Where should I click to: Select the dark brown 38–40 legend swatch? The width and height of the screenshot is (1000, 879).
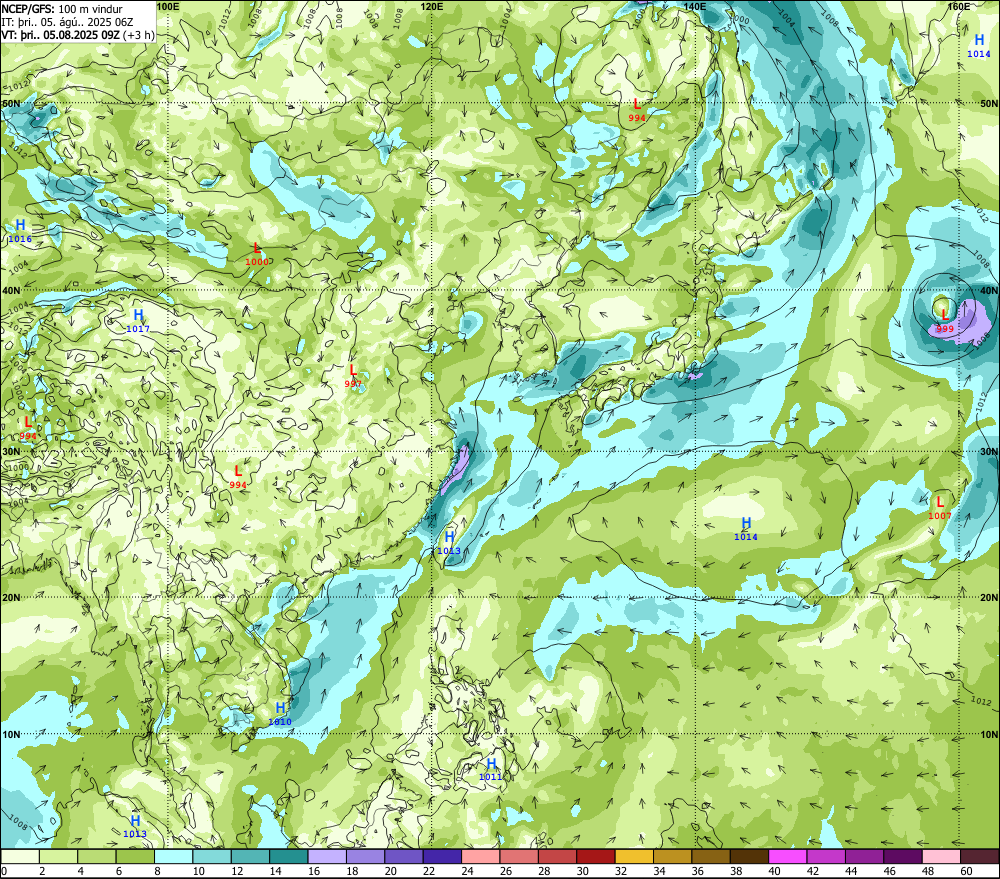click(x=749, y=857)
